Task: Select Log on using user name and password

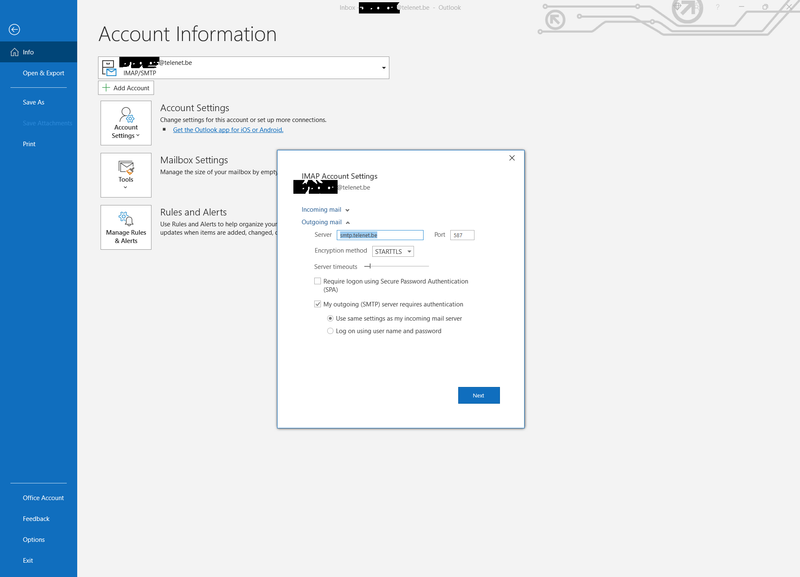Action: (x=331, y=331)
